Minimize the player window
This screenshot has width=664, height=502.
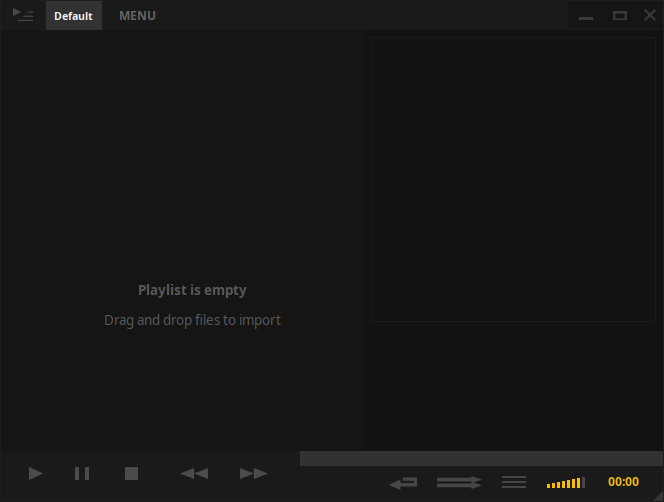pos(587,16)
